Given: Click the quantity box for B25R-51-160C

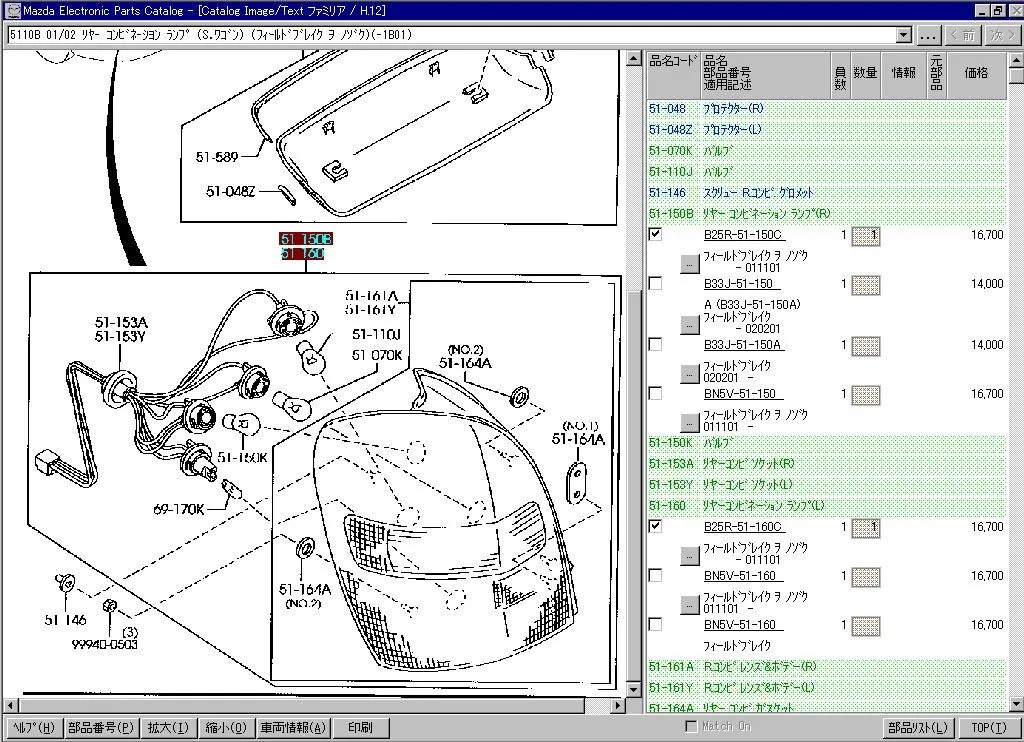Looking at the screenshot, I should click(865, 528).
